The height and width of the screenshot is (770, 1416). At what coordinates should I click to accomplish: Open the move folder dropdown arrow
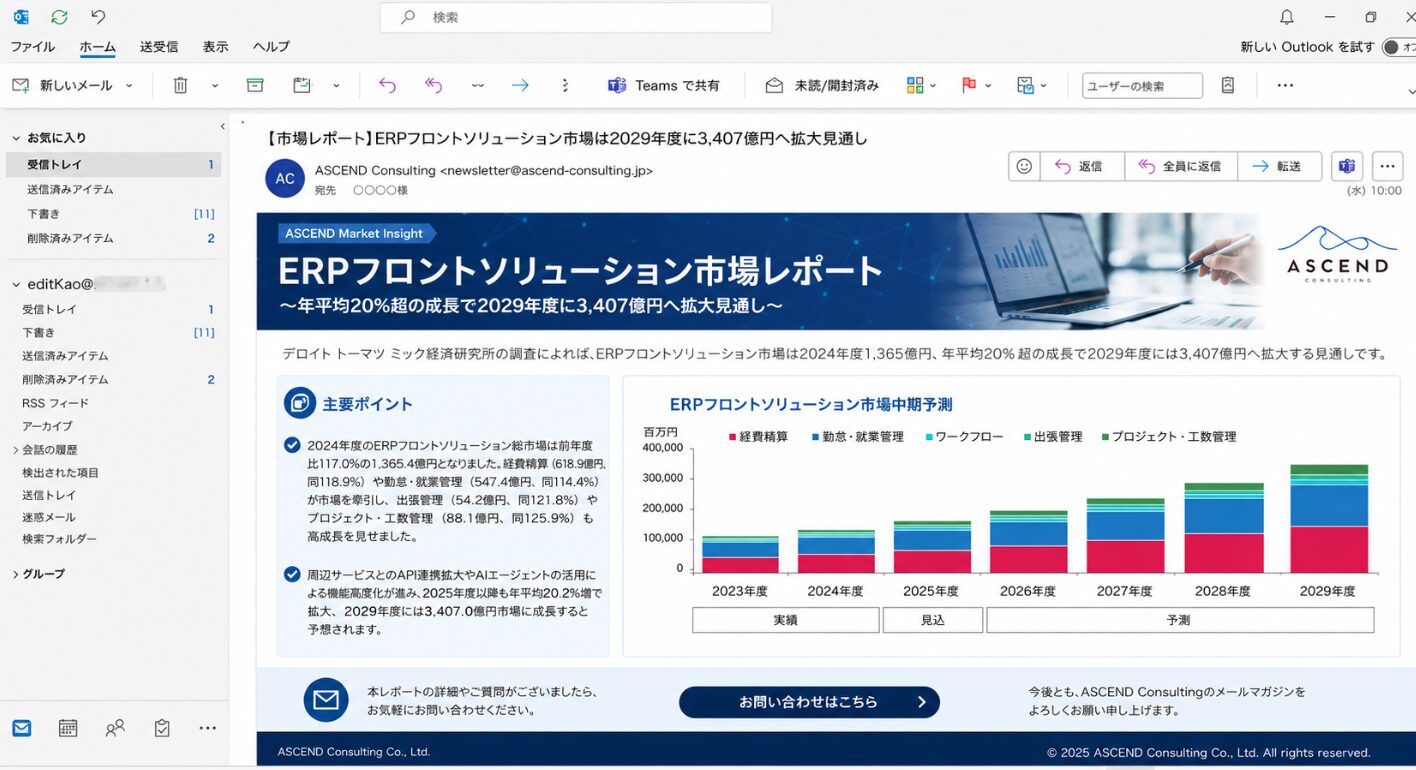[336, 86]
